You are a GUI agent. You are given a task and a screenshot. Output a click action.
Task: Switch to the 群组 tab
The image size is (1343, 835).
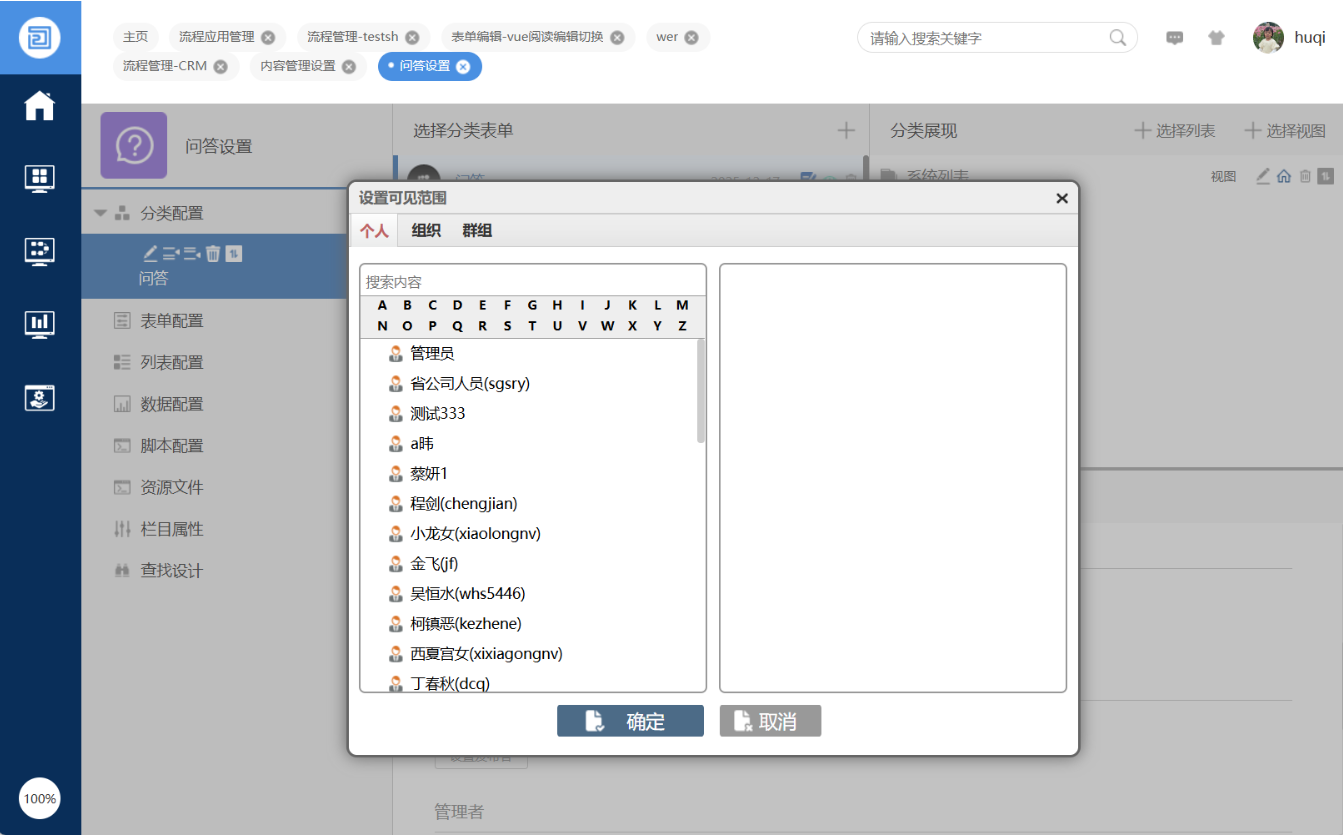pos(477,231)
